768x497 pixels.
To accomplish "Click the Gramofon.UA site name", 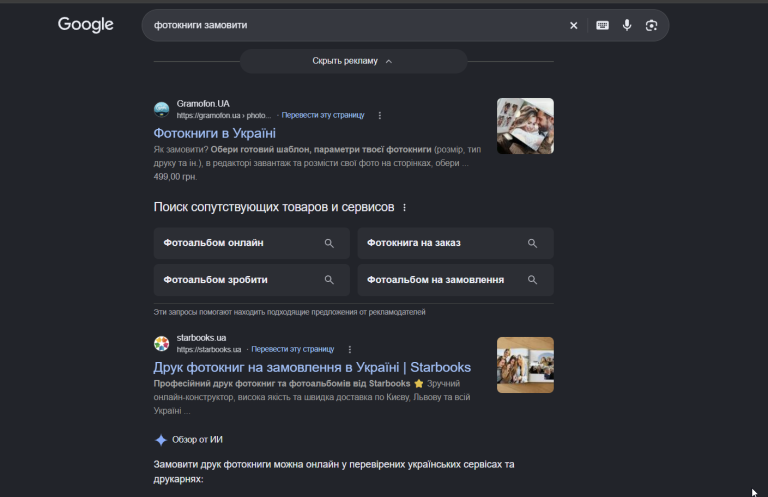I will click(203, 104).
